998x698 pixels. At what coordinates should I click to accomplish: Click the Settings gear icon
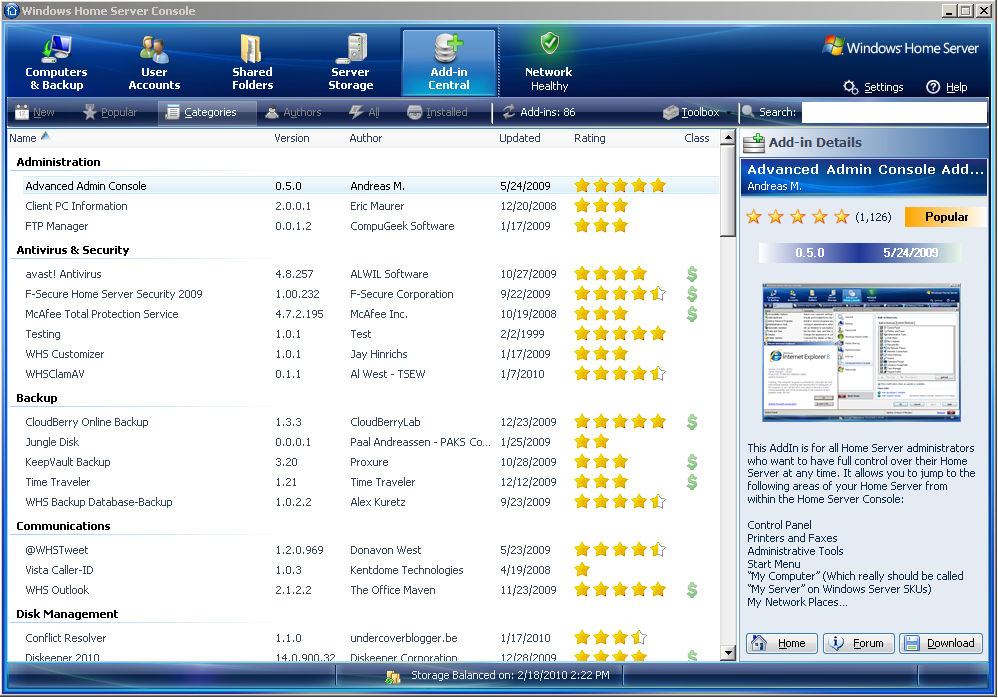(850, 87)
